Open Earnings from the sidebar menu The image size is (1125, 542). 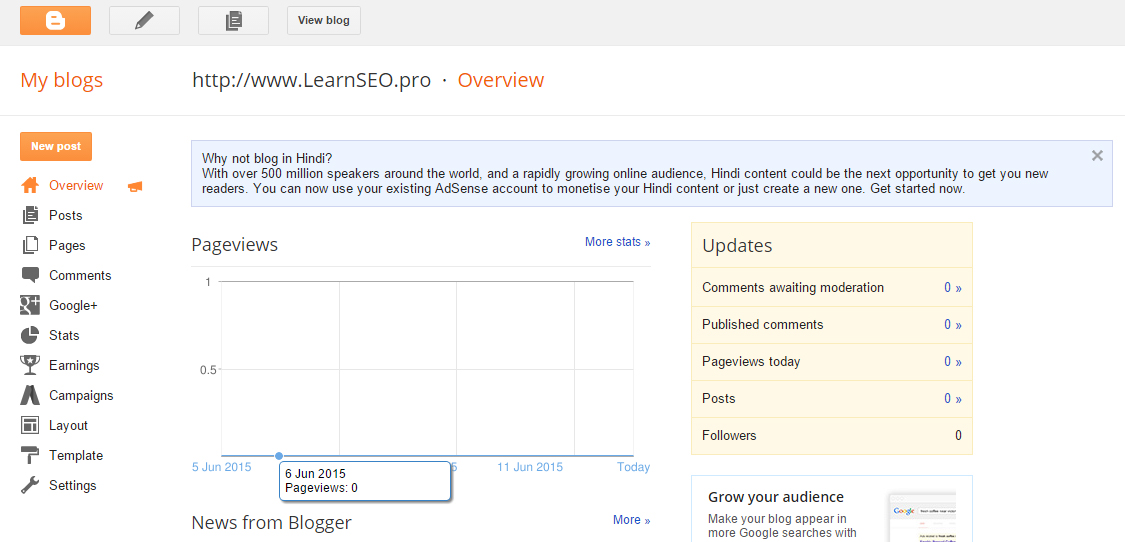point(74,365)
